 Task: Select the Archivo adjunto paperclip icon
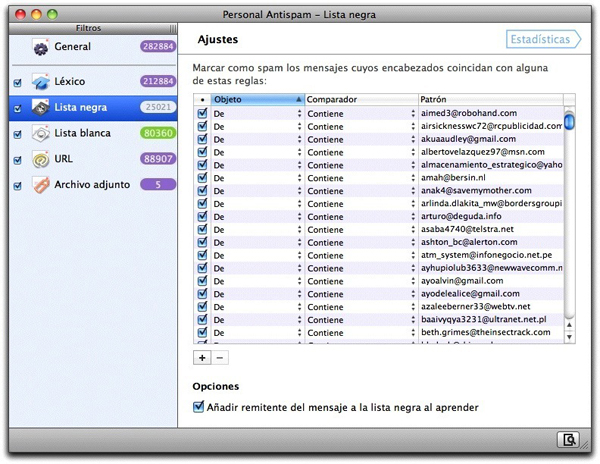(x=41, y=185)
